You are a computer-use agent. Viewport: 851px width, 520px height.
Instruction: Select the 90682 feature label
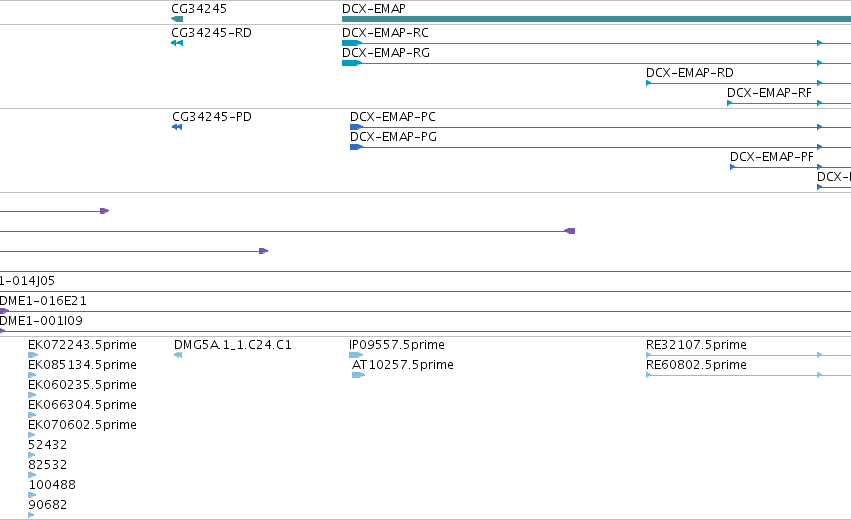(x=48, y=505)
